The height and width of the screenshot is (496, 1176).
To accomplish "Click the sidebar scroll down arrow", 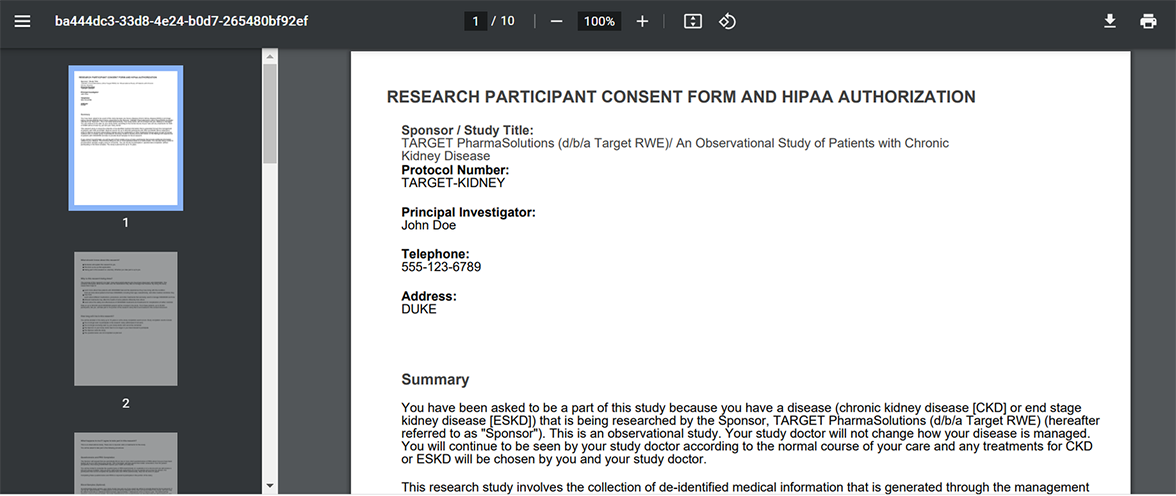I will pyautogui.click(x=270, y=485).
